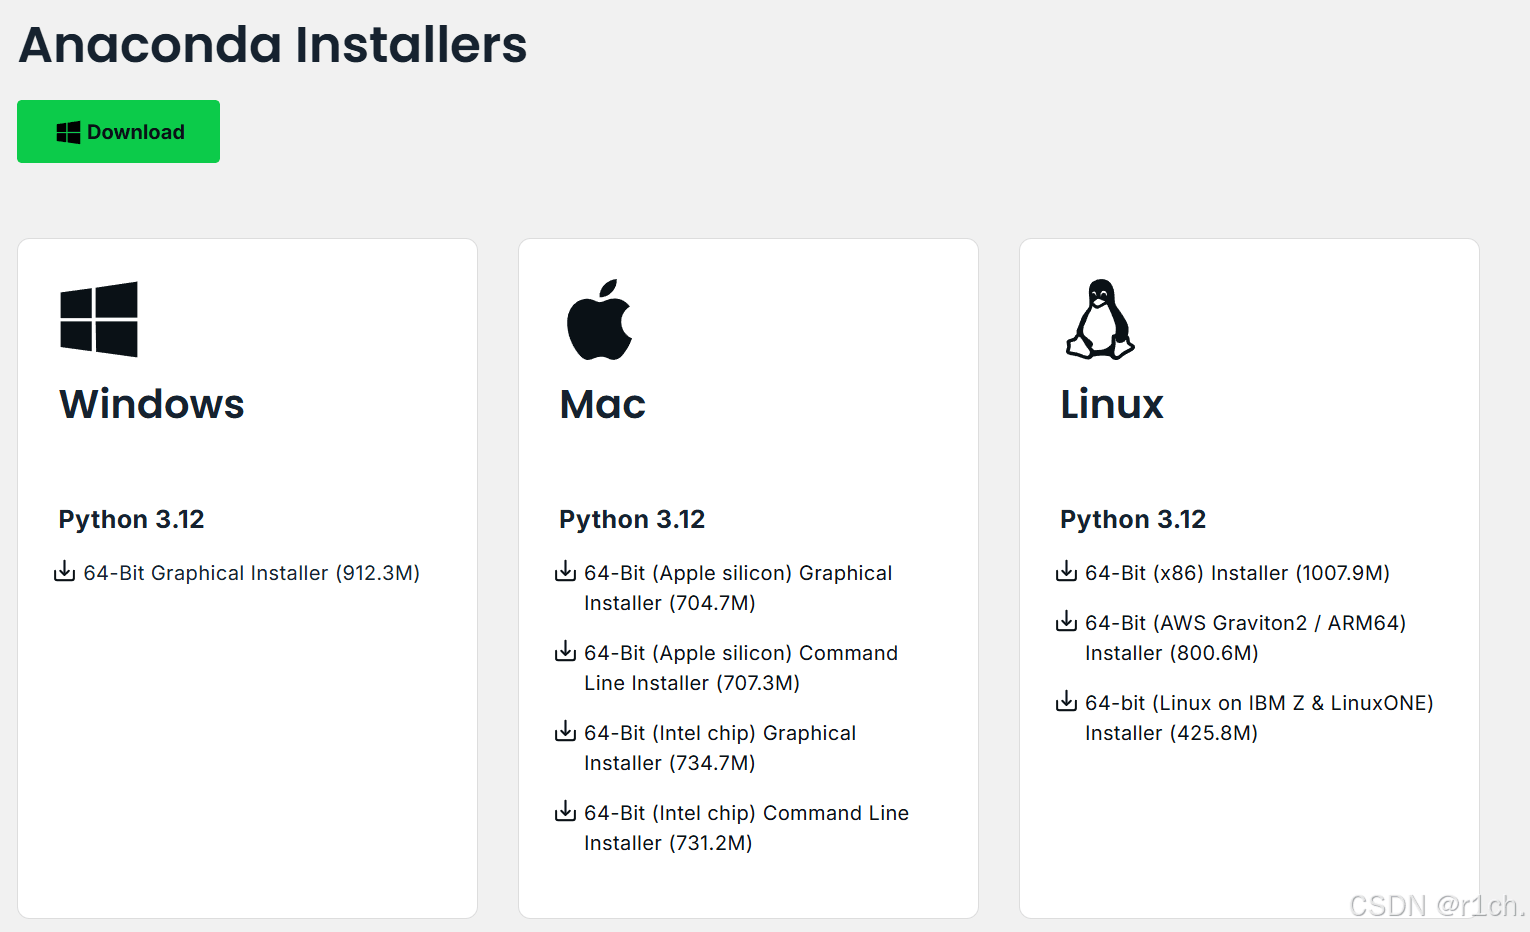Open Linux 64-Bit (x86) Installer link
1530x932 pixels.
(1237, 573)
